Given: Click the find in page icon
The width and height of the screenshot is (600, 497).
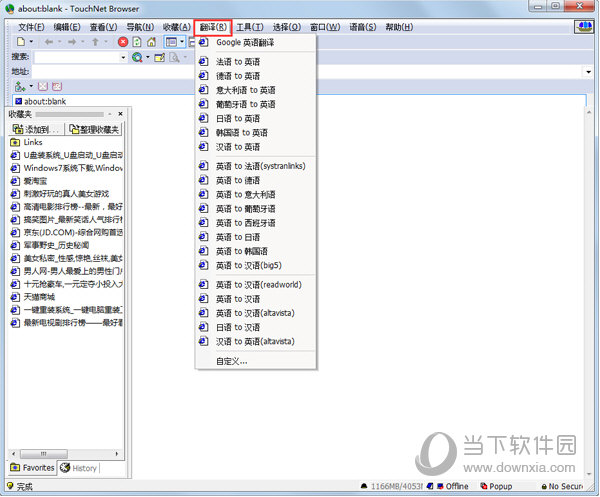Looking at the screenshot, I should (x=174, y=57).
